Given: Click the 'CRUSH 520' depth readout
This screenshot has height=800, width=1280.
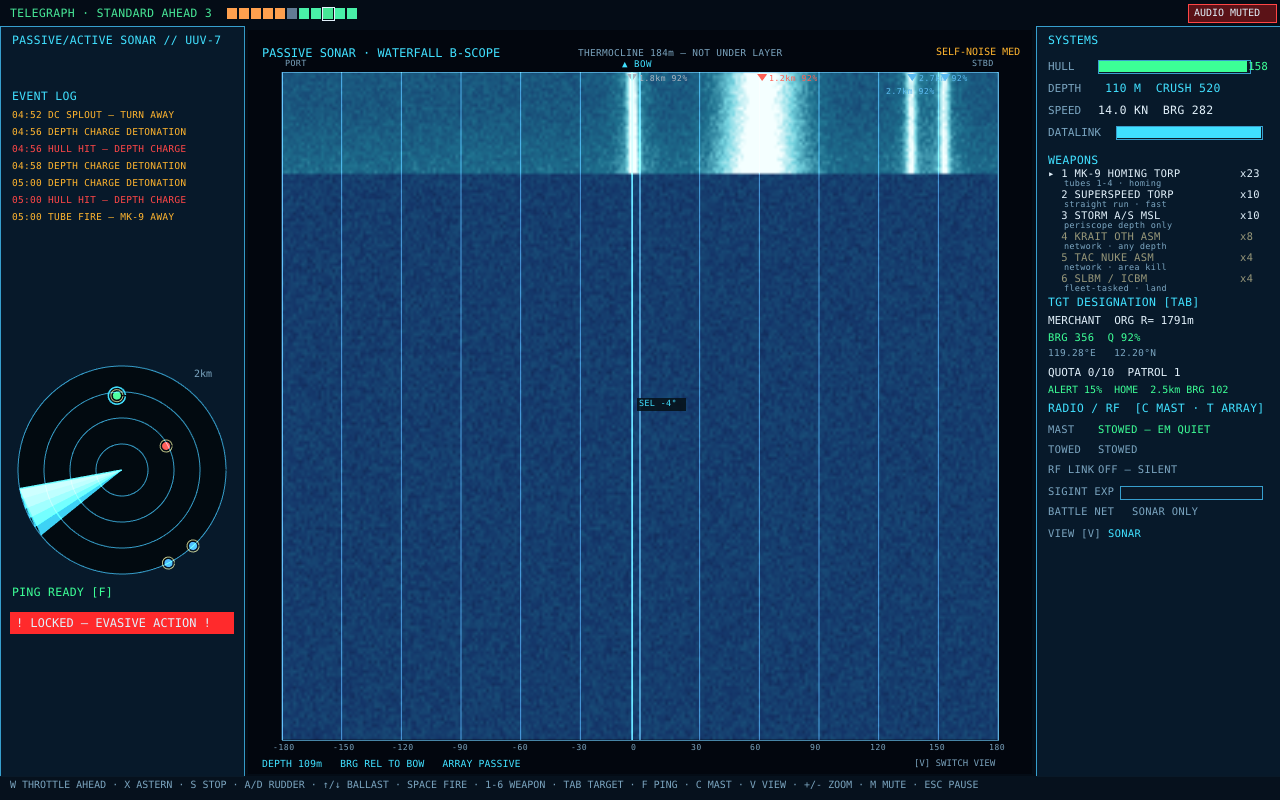Looking at the screenshot, I should click(1188, 88).
